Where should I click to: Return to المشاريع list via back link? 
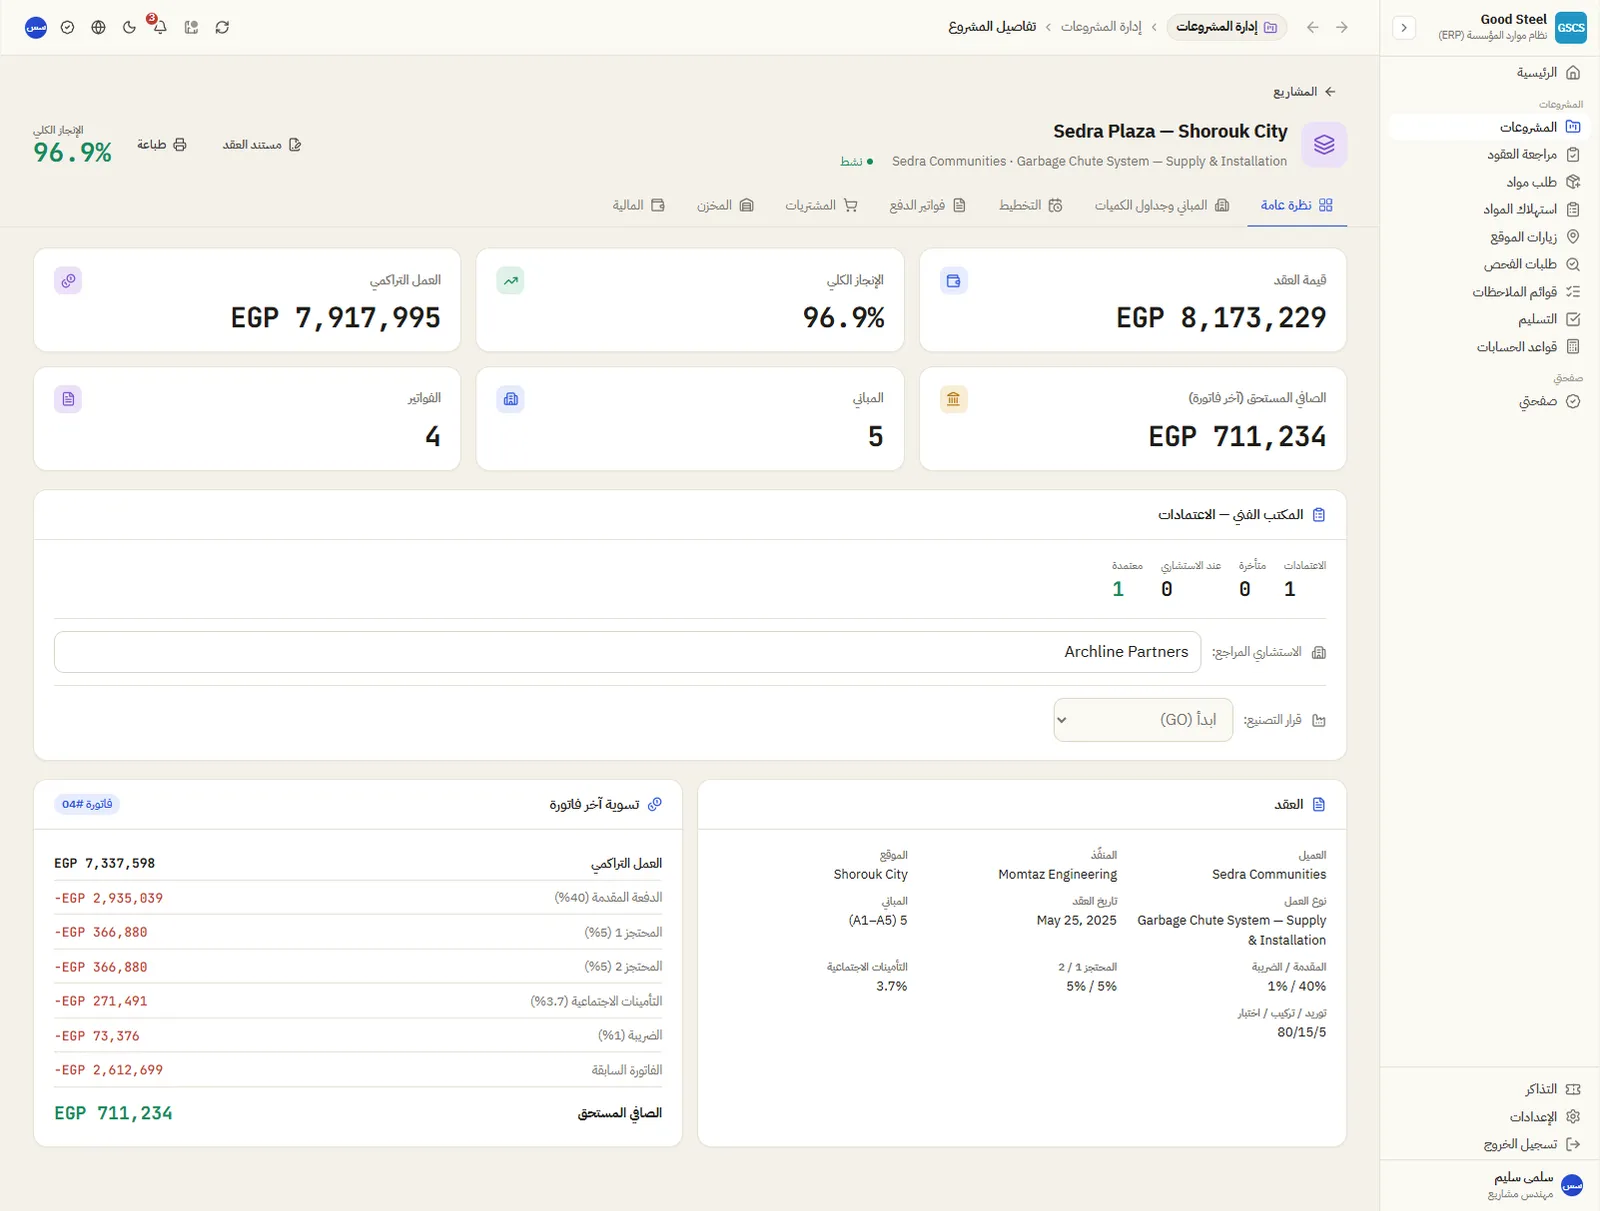pos(1304,91)
